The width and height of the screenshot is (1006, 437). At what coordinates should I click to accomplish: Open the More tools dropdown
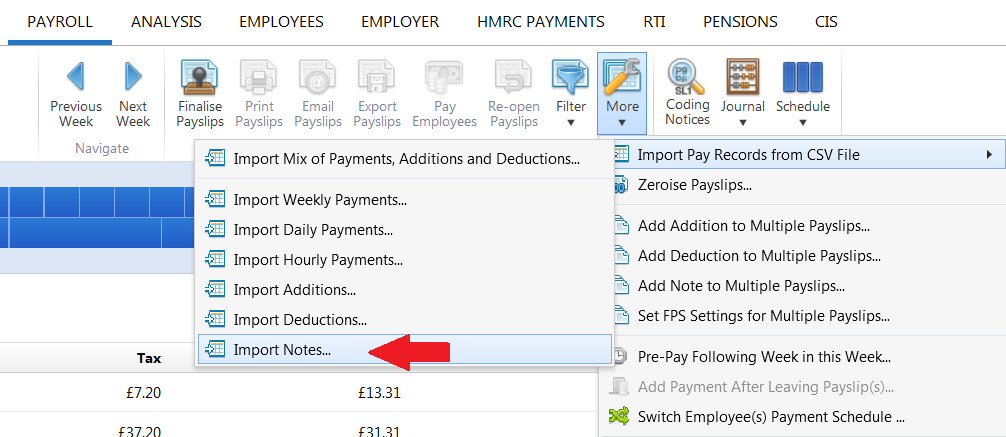[x=622, y=92]
